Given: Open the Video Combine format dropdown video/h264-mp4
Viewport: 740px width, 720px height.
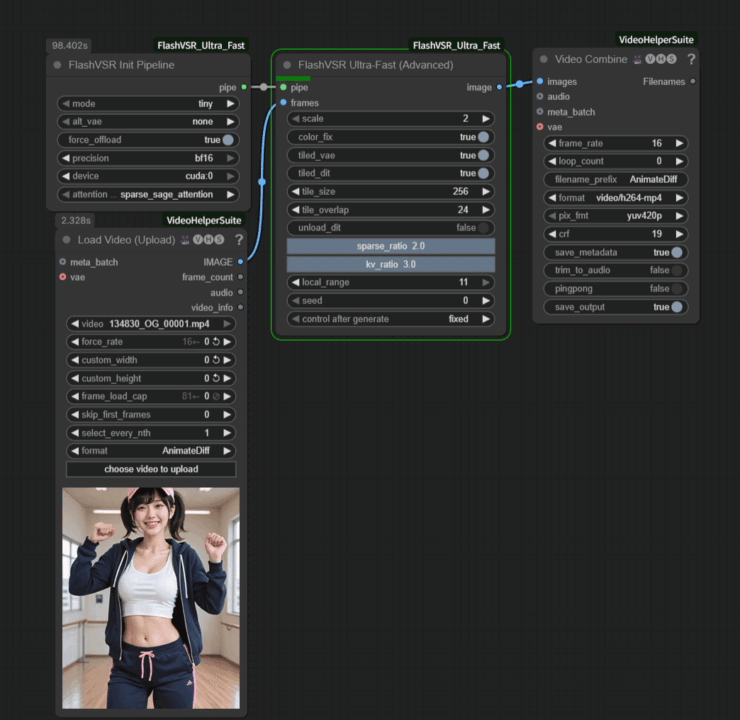Looking at the screenshot, I should point(615,198).
